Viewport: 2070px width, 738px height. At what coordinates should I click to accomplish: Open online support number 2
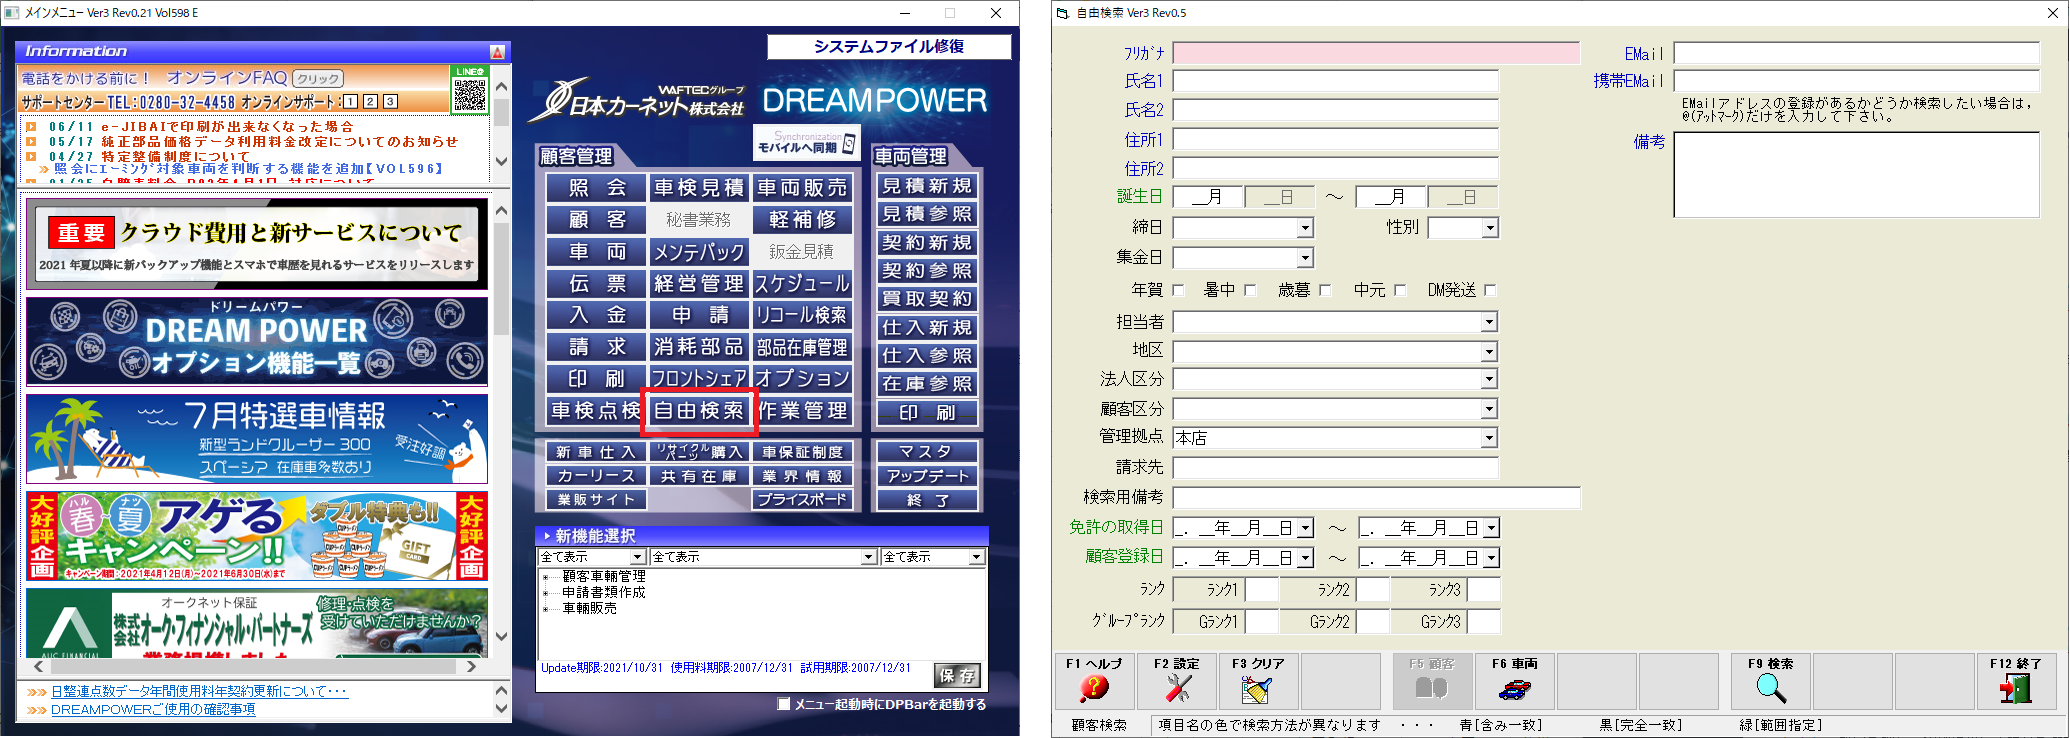pyautogui.click(x=370, y=102)
